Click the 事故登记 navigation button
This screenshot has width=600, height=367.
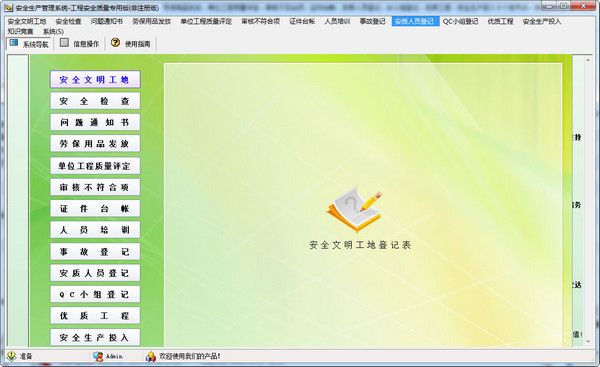95,251
